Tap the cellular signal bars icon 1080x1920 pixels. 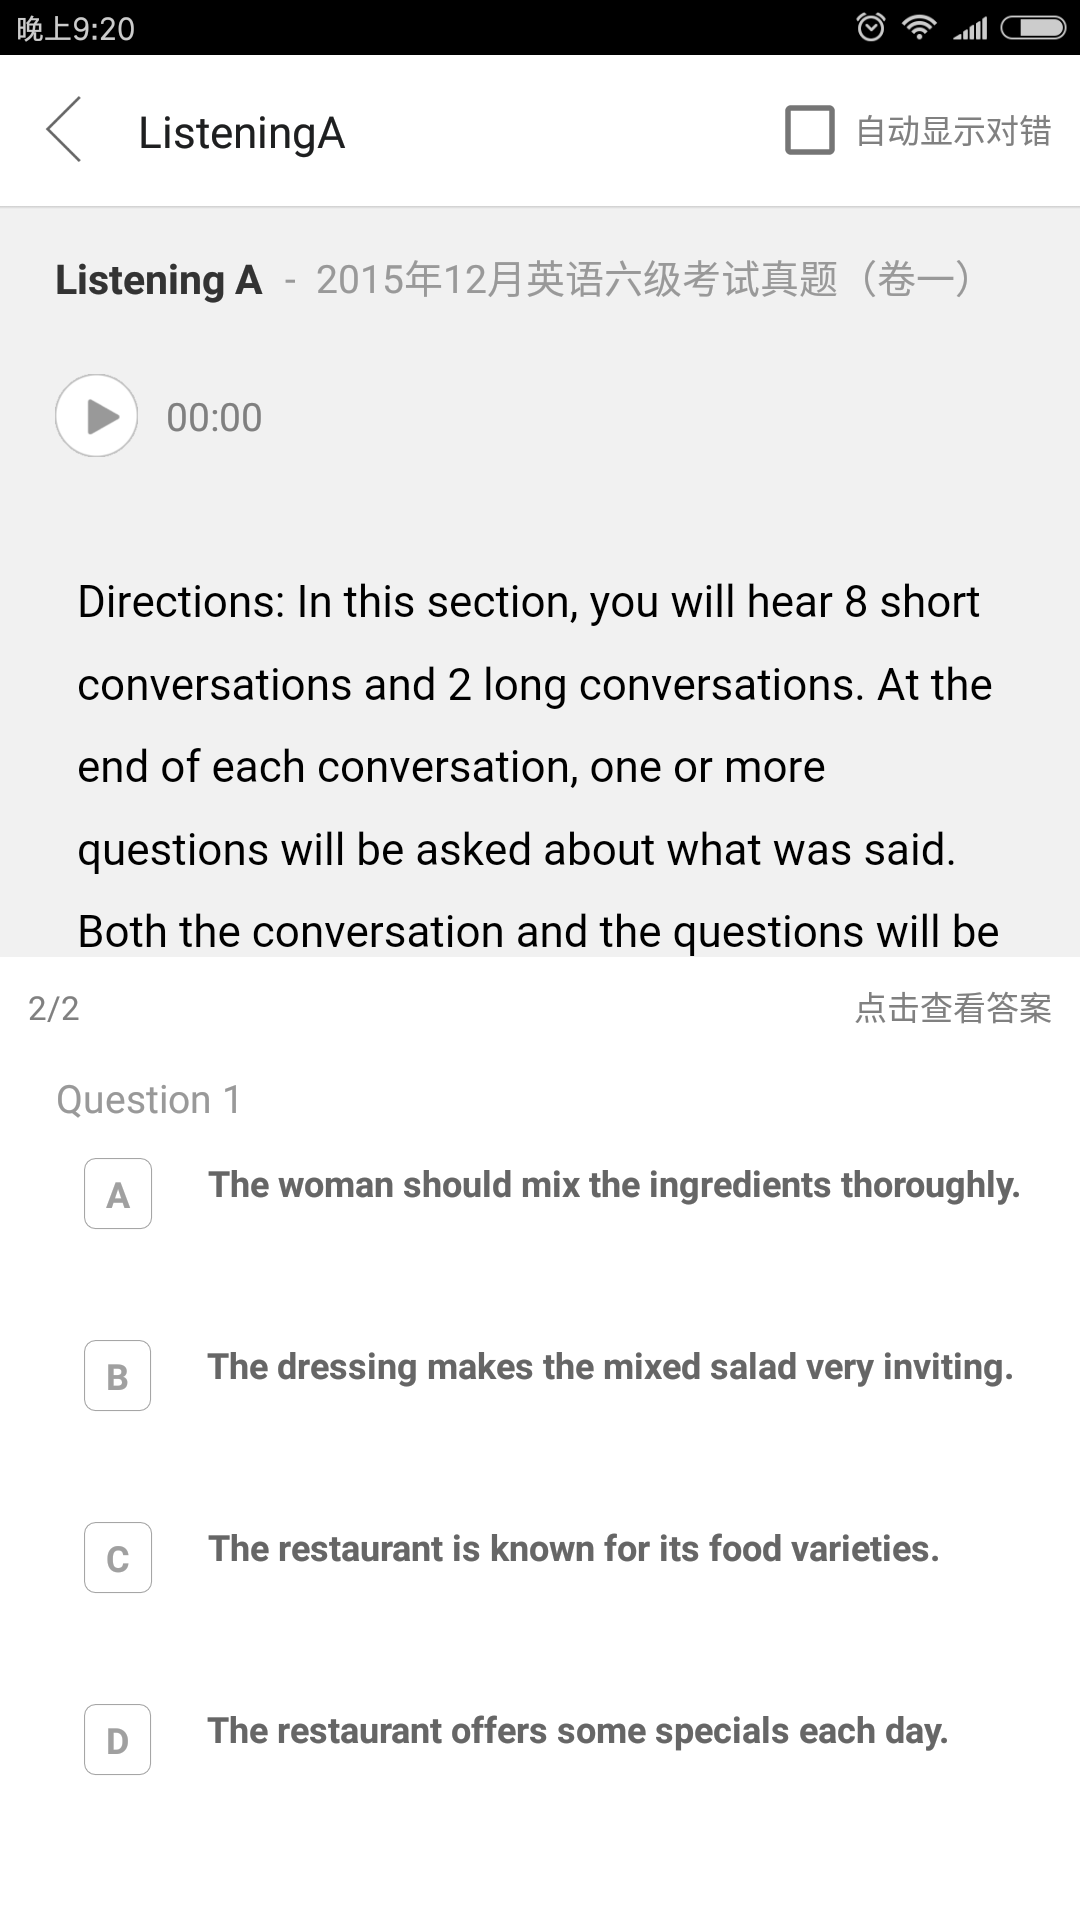[970, 28]
